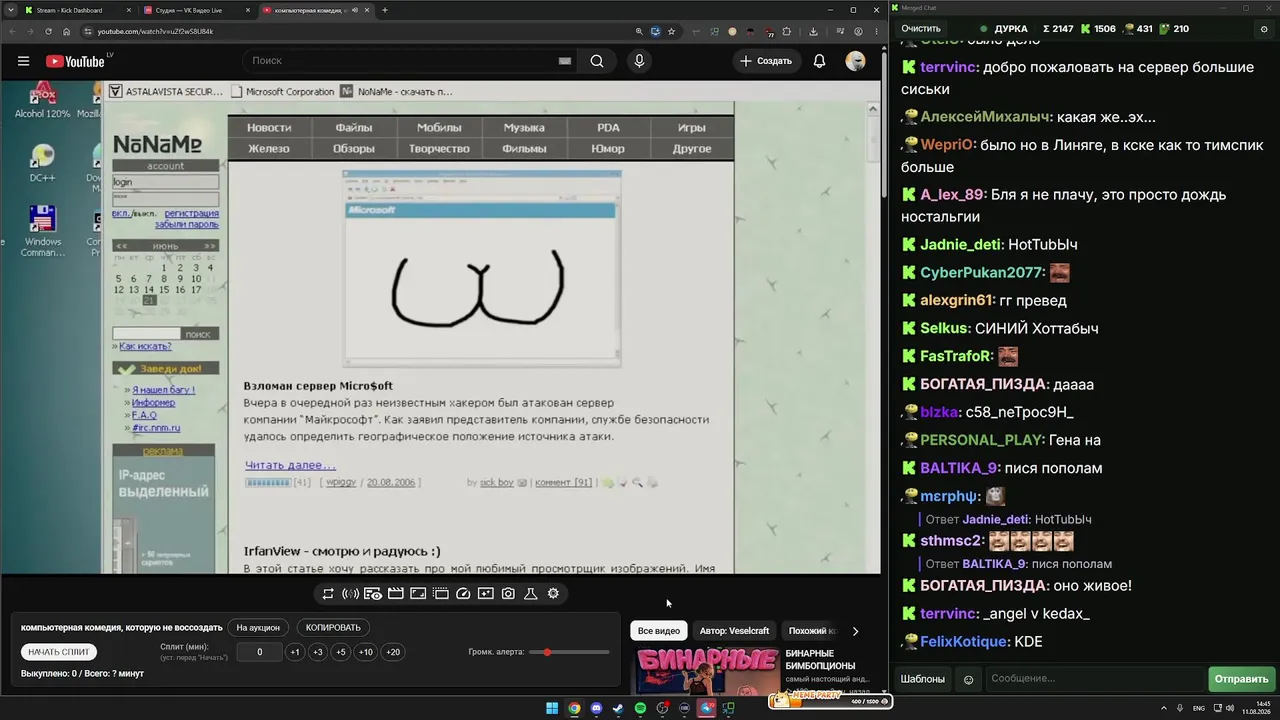Mute the playing tab via speaker icon

[x=354, y=10]
